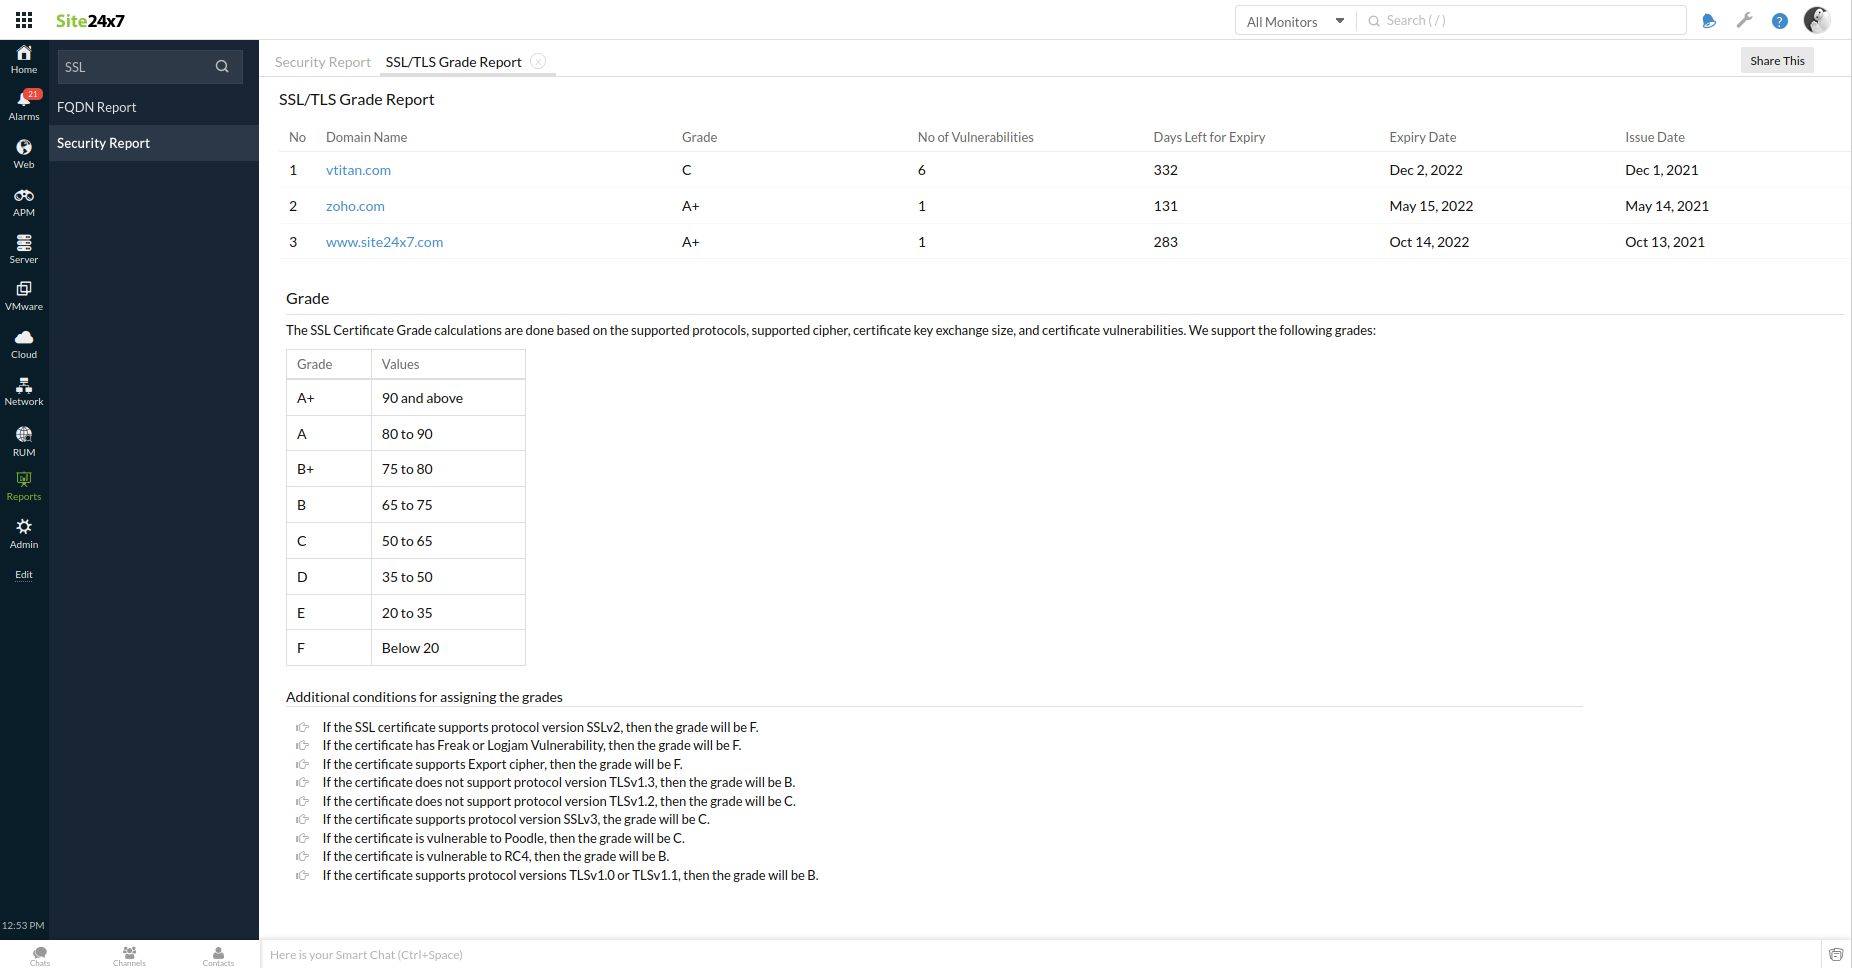This screenshot has width=1852, height=968.
Task: Open the www.site24x7.com domain link
Action: [384, 242]
